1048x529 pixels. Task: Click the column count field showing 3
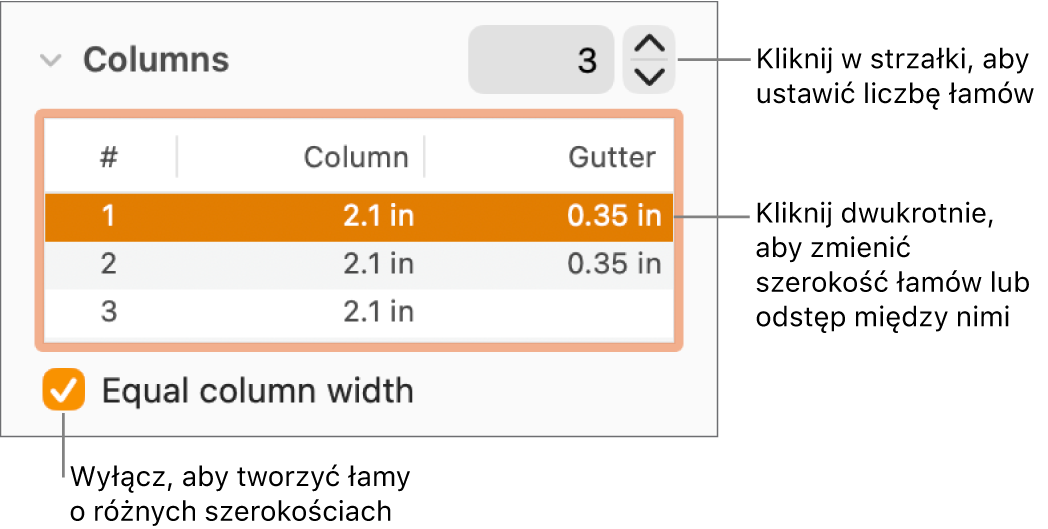(x=541, y=61)
